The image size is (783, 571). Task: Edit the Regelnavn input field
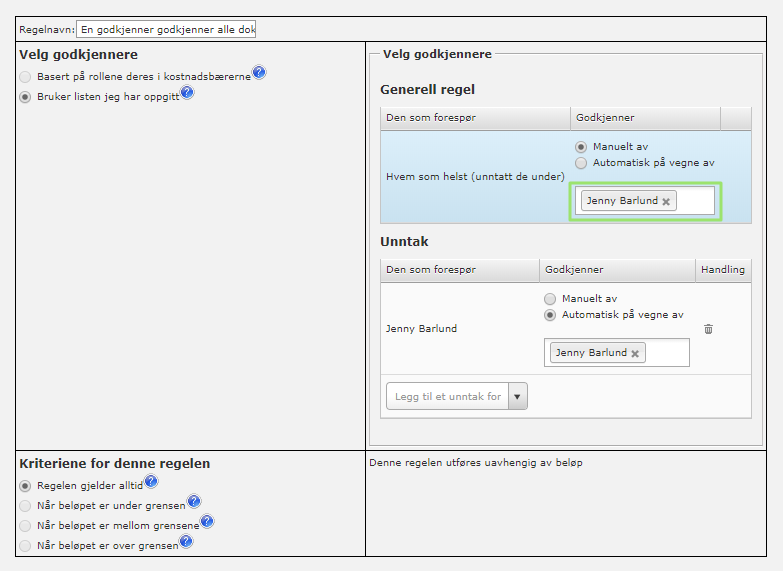[166, 29]
